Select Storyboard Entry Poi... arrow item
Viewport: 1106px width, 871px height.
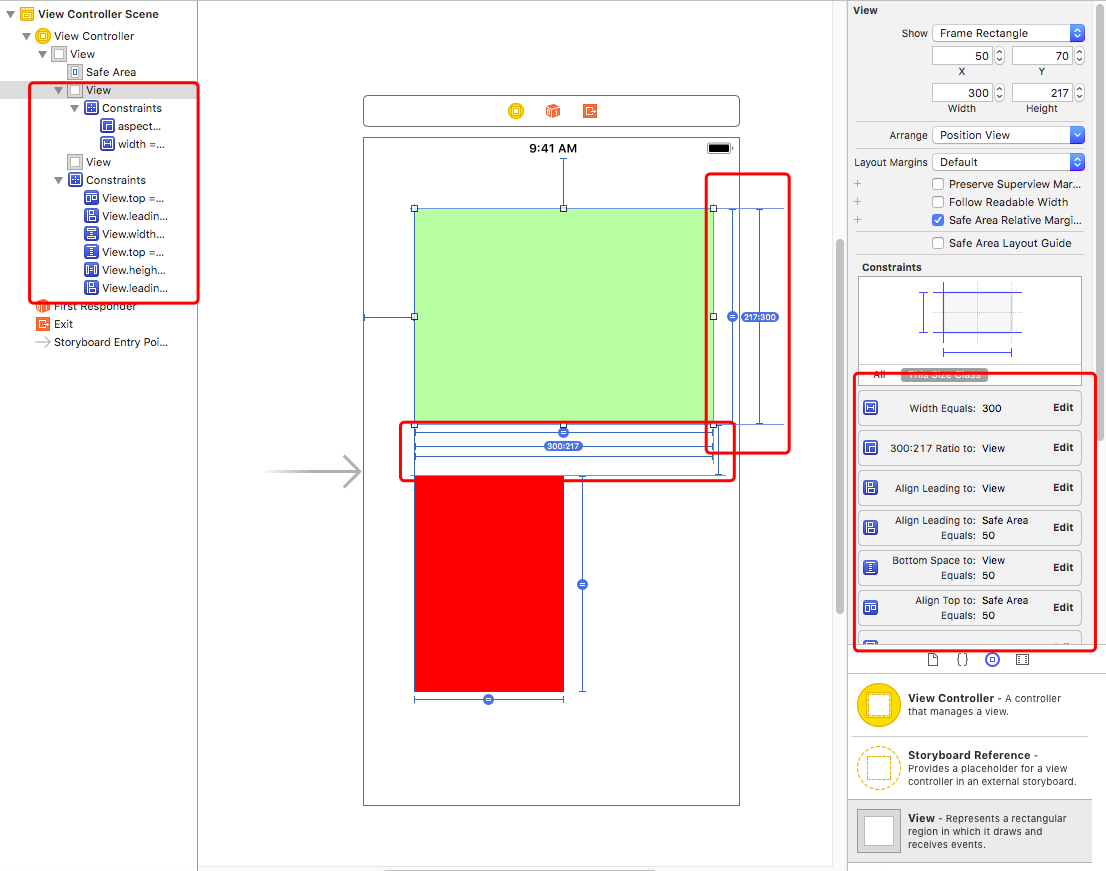click(x=102, y=342)
